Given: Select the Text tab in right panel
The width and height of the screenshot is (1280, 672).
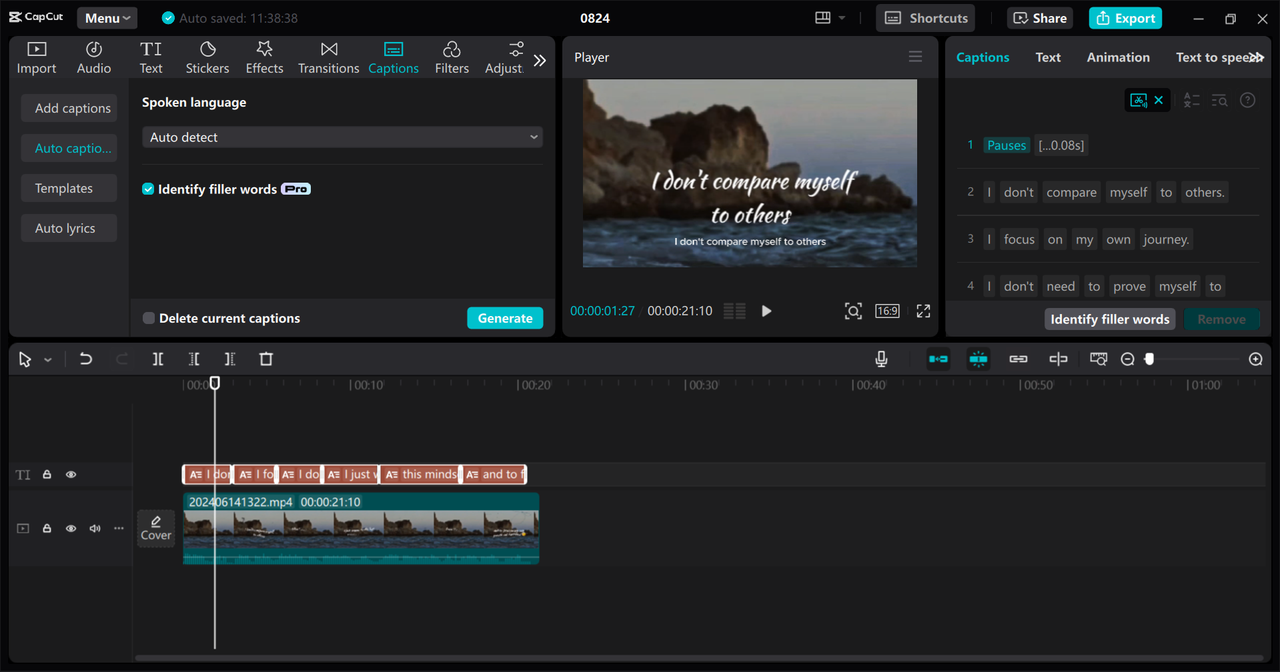Looking at the screenshot, I should [1048, 57].
